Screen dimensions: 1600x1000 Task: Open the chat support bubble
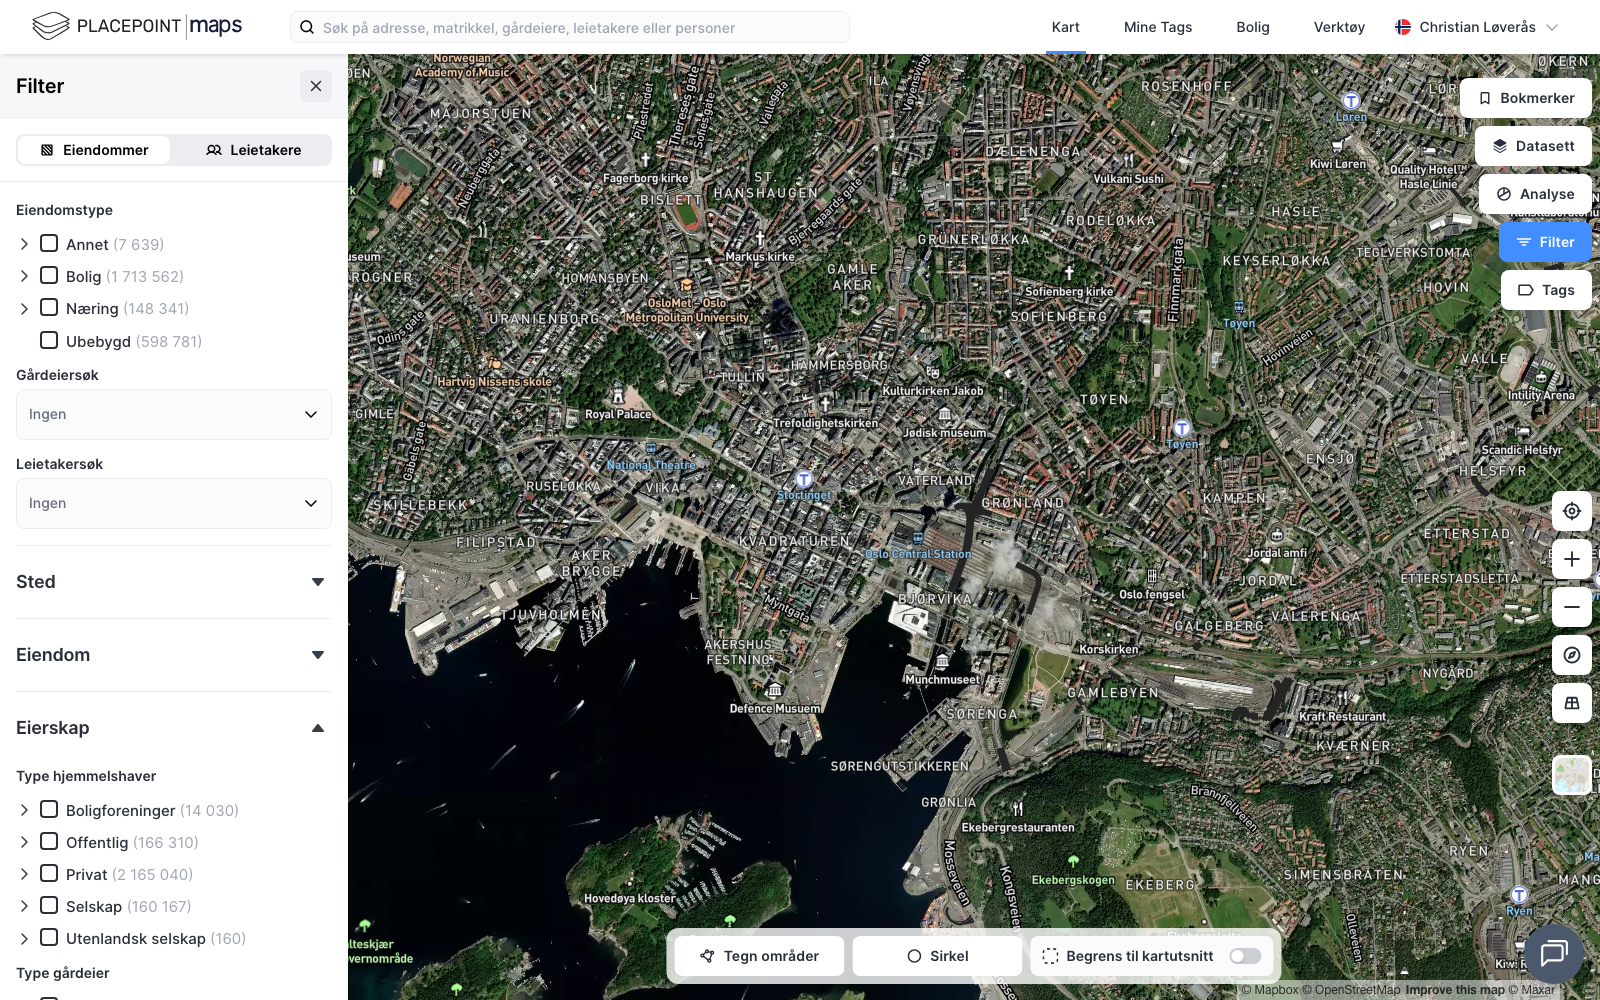(1553, 954)
